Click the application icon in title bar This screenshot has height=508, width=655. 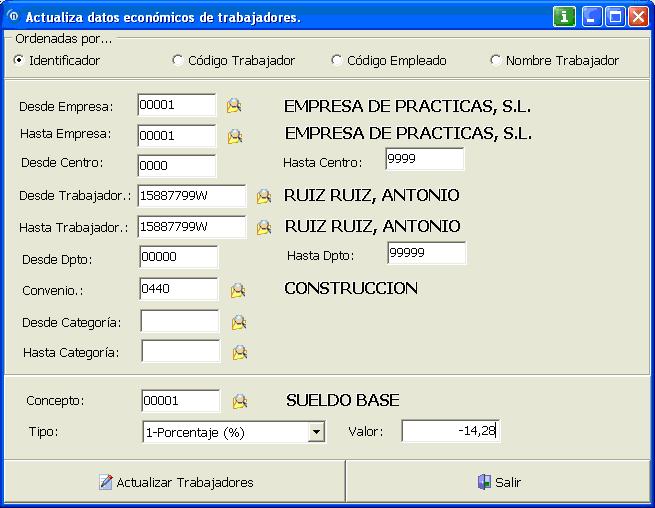click(x=13, y=16)
